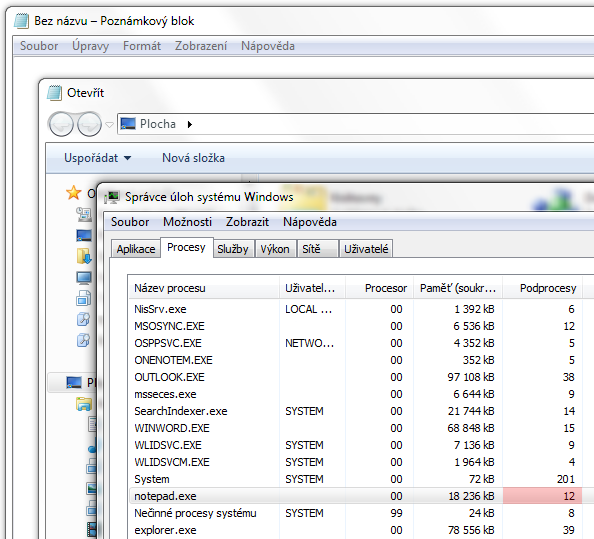Open Task Manager's Nápověda menu
The image size is (594, 539).
[x=310, y=222]
